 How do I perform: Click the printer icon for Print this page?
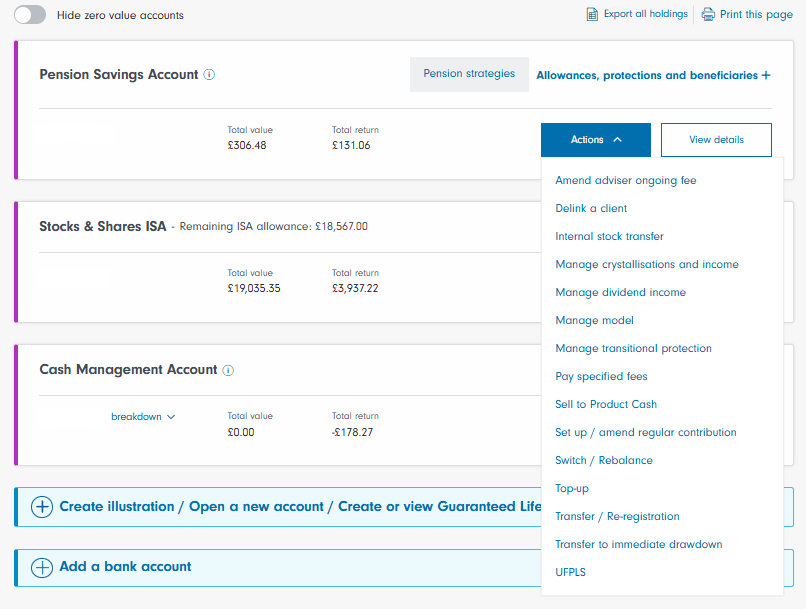708,14
